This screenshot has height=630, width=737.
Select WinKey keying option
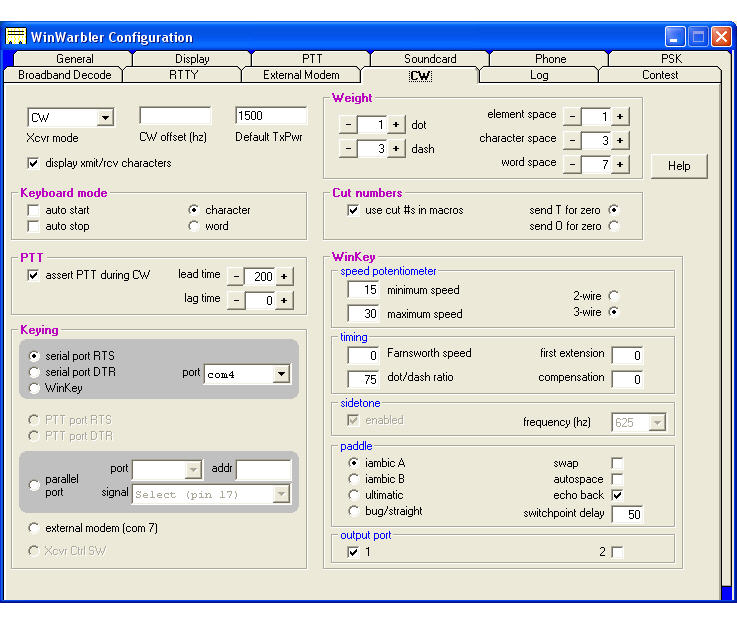click(33, 388)
